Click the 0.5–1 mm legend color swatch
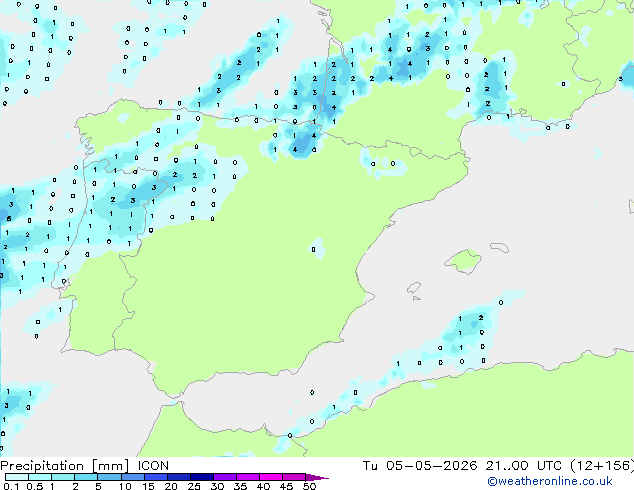This screenshot has width=634, height=490. tap(40, 477)
